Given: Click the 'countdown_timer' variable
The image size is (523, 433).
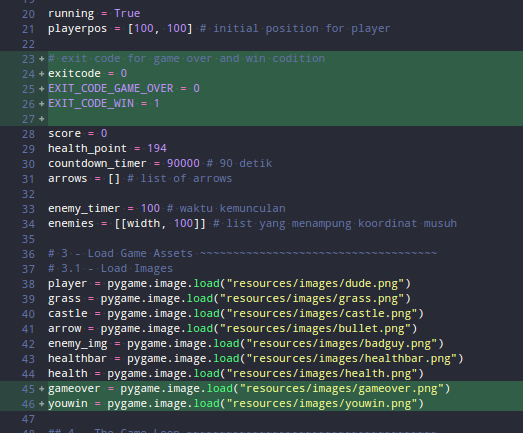Looking at the screenshot, I should 97,163.
